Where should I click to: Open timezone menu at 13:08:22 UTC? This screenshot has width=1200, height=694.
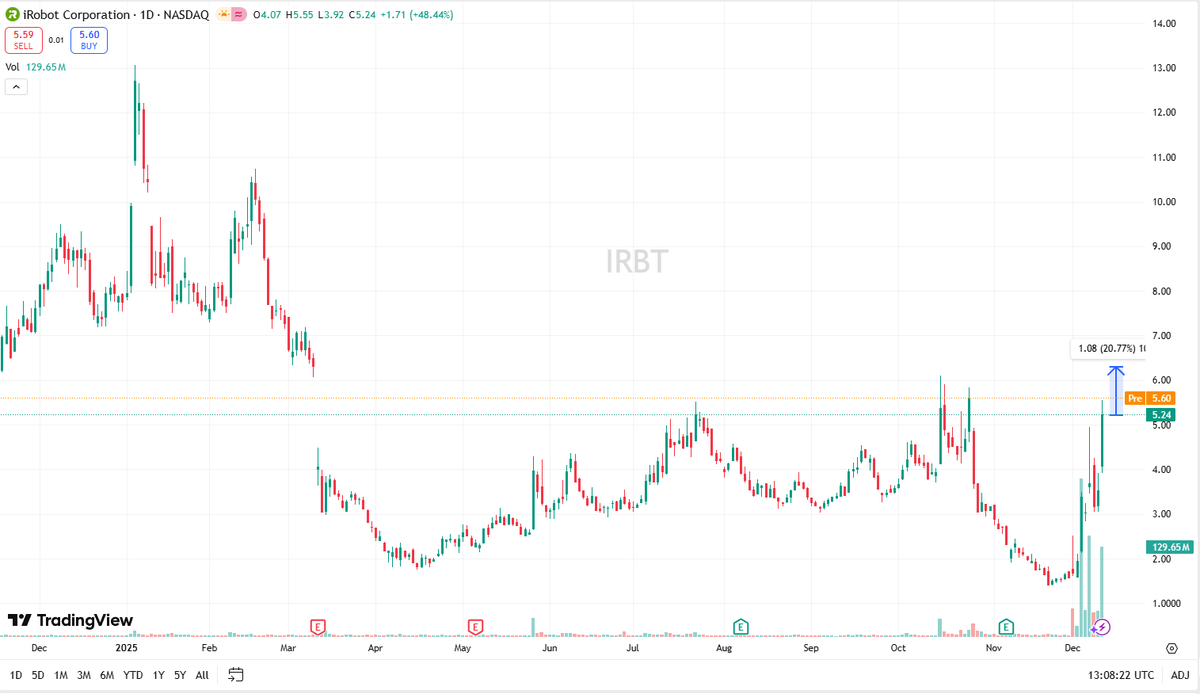(x=1120, y=675)
